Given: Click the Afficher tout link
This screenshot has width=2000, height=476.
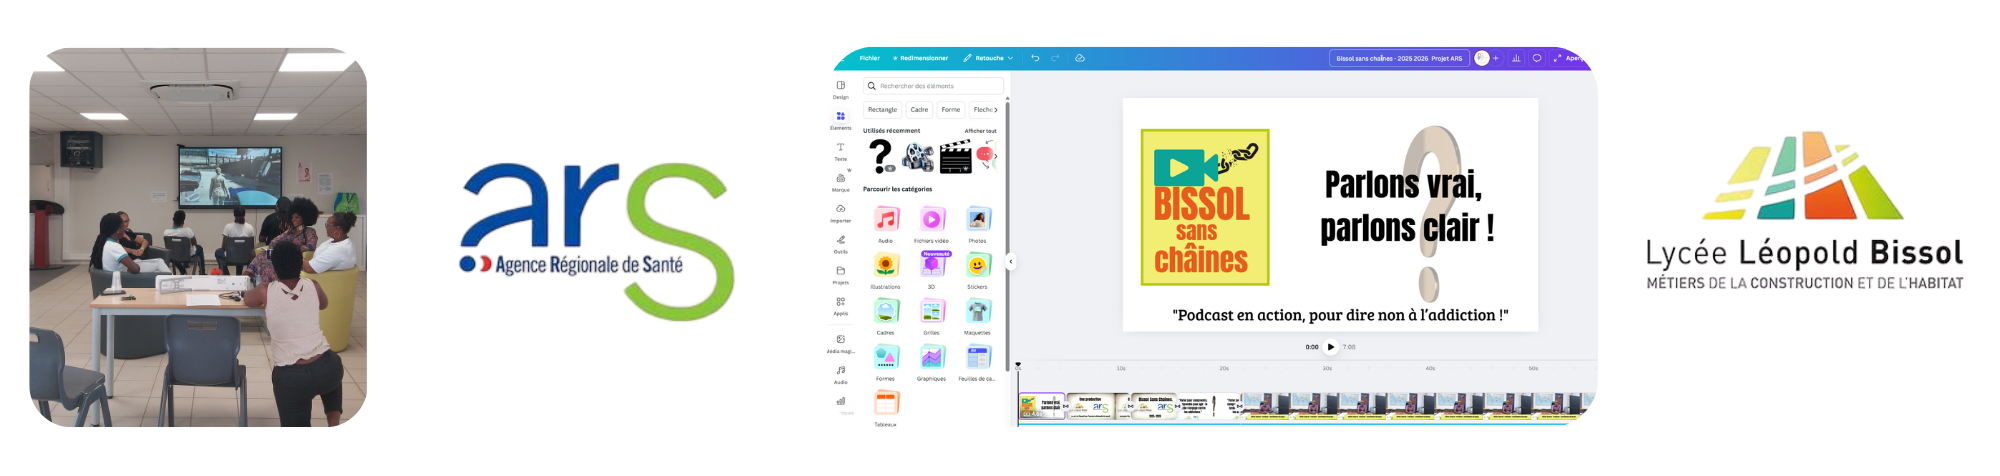Looking at the screenshot, I should [x=980, y=131].
